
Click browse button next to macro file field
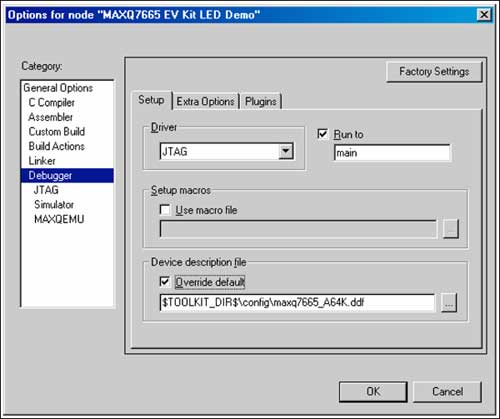tap(451, 229)
